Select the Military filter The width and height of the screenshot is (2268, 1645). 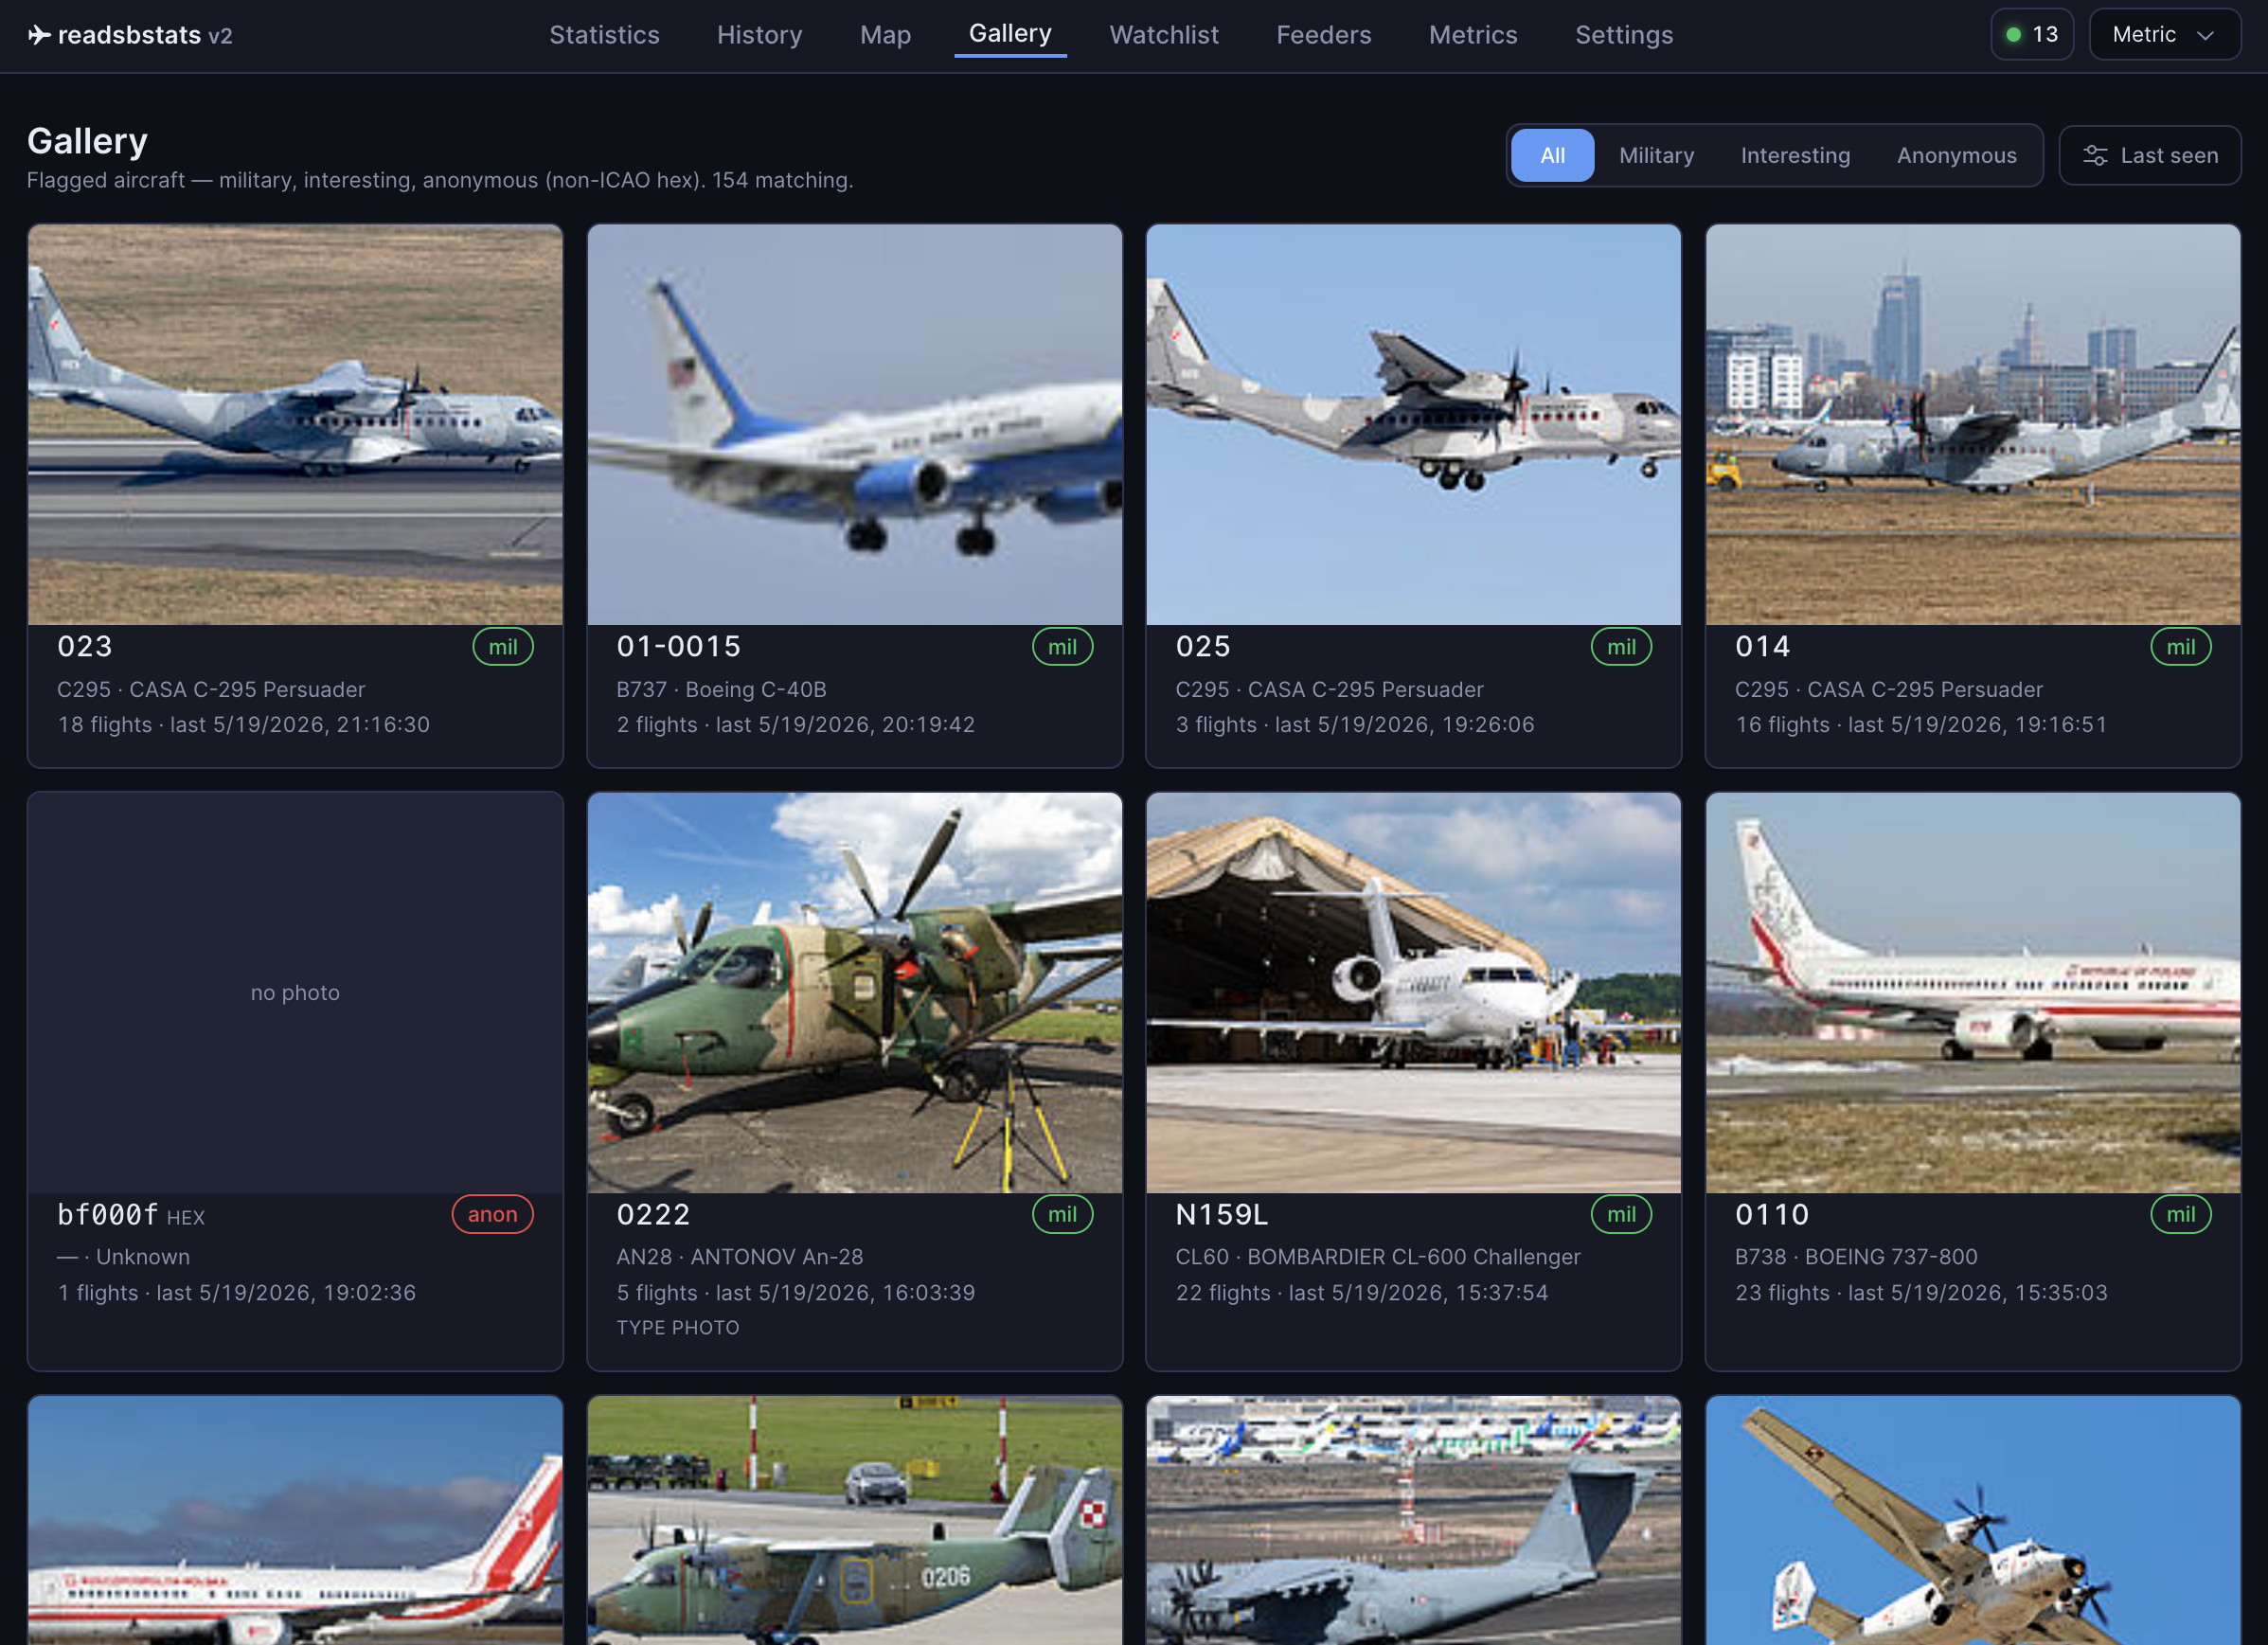click(1656, 155)
